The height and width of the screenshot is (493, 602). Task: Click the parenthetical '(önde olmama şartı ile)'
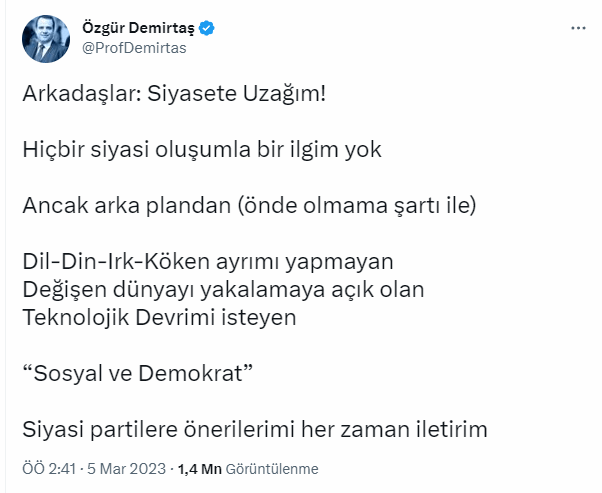368,206
